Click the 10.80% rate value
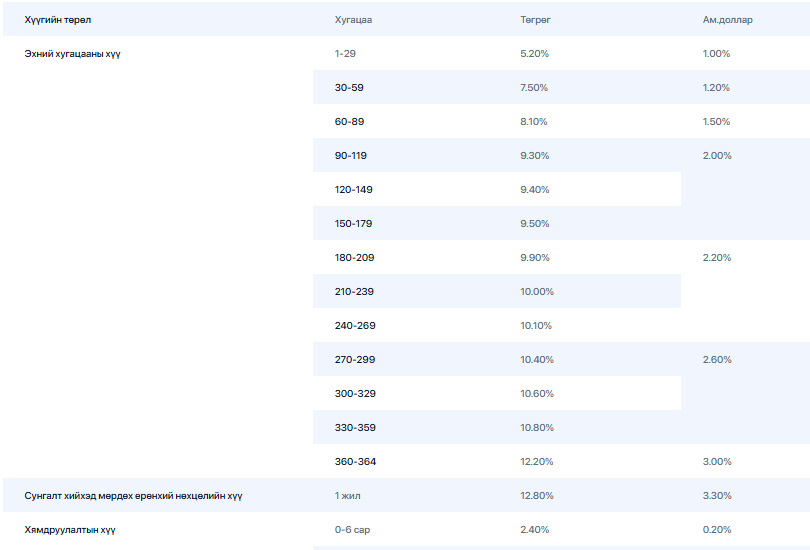 537,427
